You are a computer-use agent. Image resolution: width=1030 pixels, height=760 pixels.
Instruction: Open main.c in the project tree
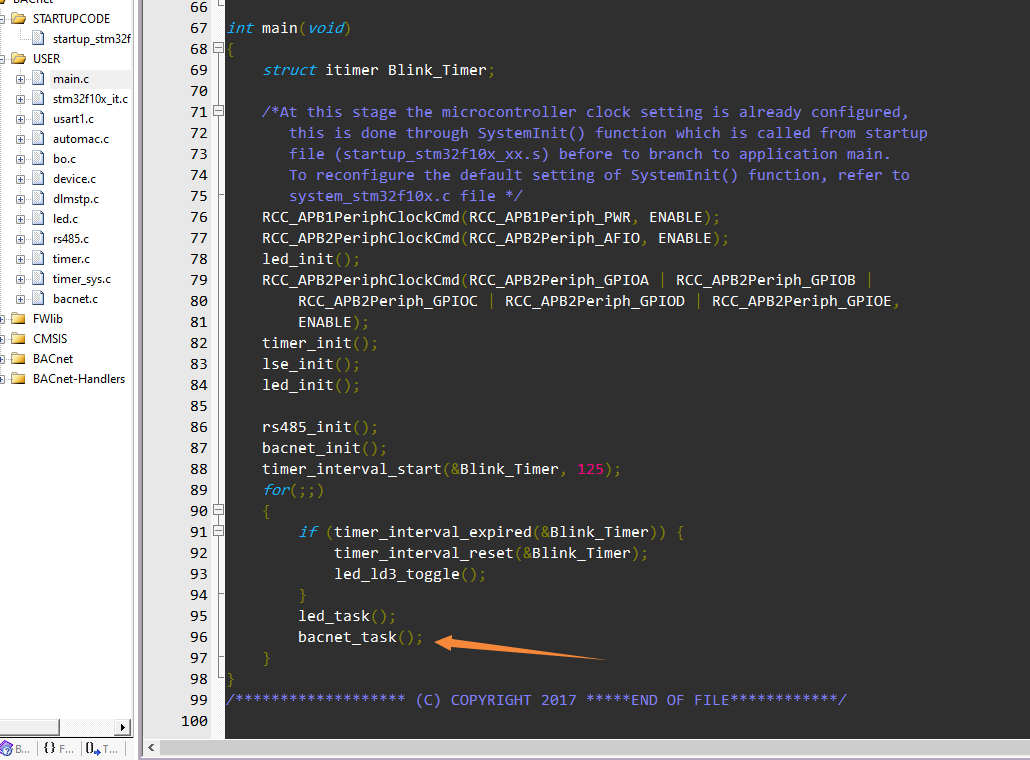70,79
